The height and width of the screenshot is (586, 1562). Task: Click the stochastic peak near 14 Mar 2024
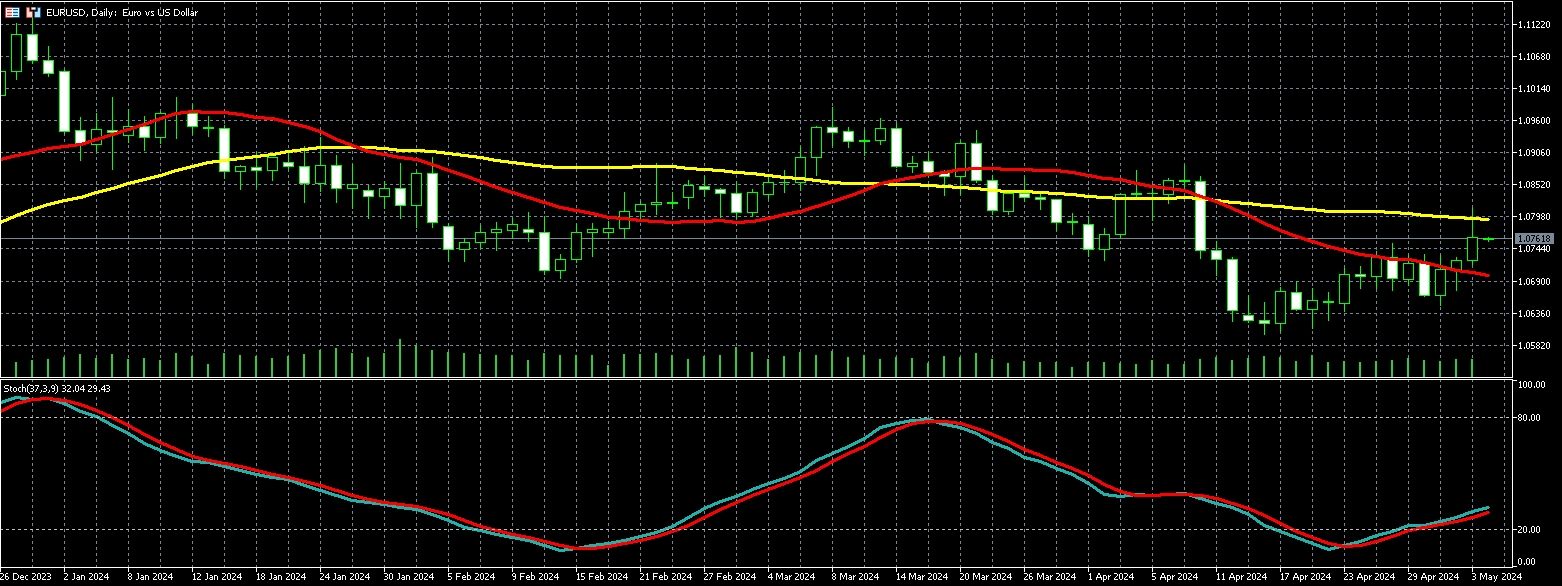[x=926, y=420]
